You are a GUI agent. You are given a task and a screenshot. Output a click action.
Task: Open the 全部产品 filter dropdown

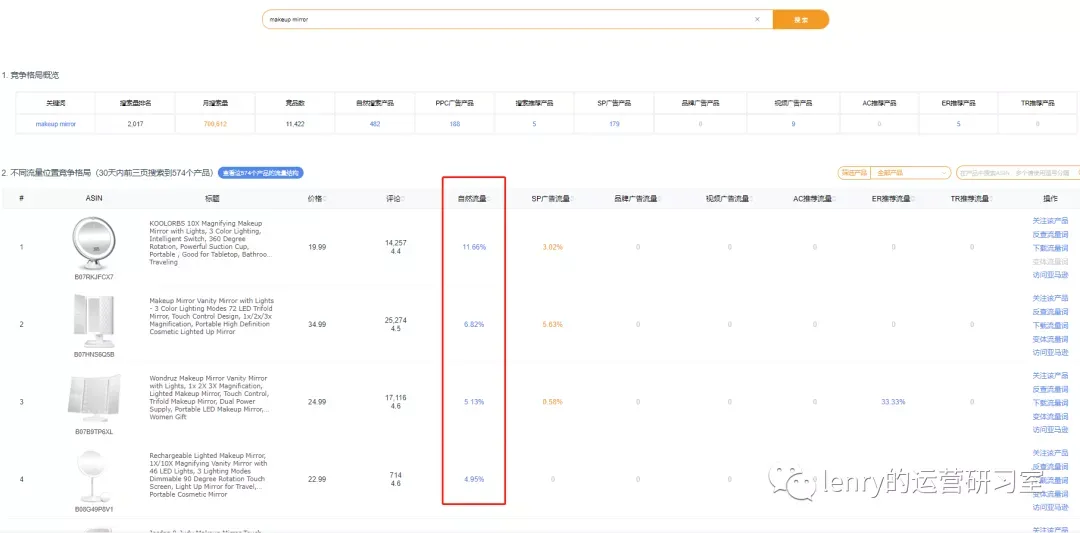[911, 173]
